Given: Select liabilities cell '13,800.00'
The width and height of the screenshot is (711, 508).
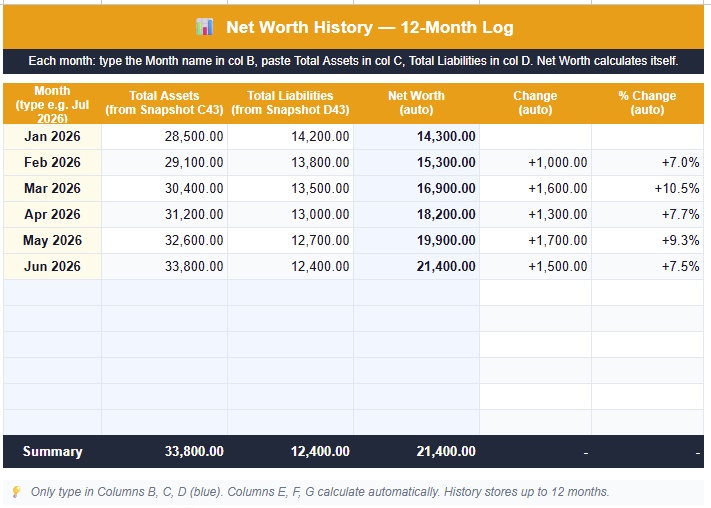Looking at the screenshot, I should 290,162.
